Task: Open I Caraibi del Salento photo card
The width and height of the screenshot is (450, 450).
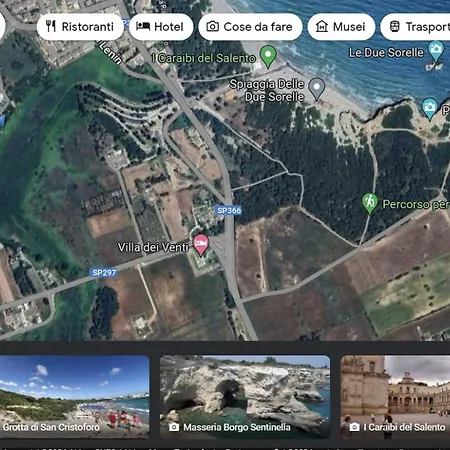Action: tap(395, 396)
